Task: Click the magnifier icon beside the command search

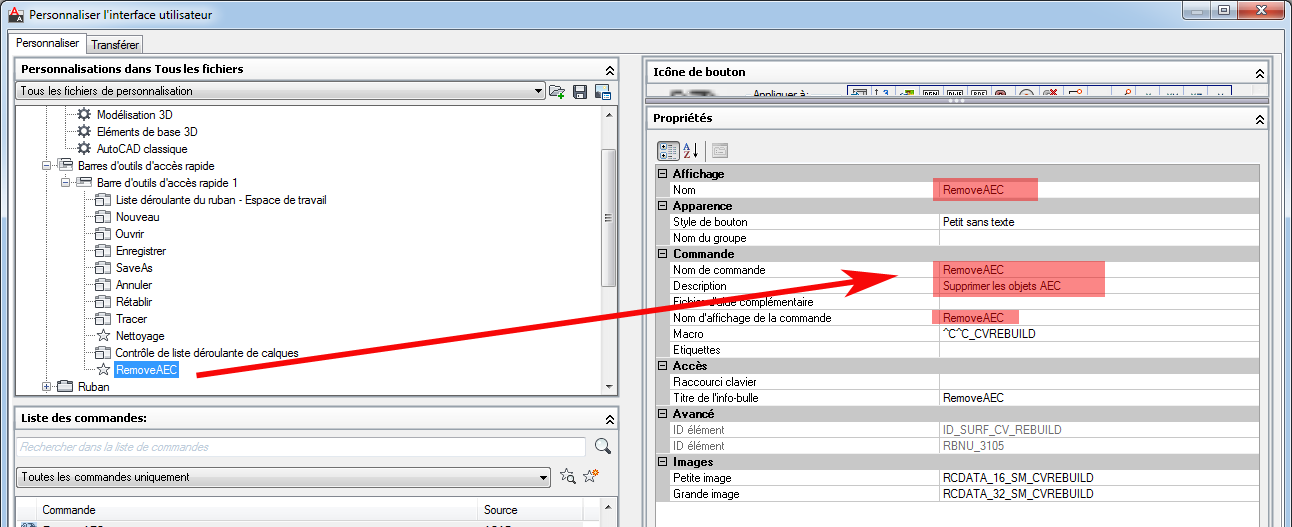Action: [602, 447]
